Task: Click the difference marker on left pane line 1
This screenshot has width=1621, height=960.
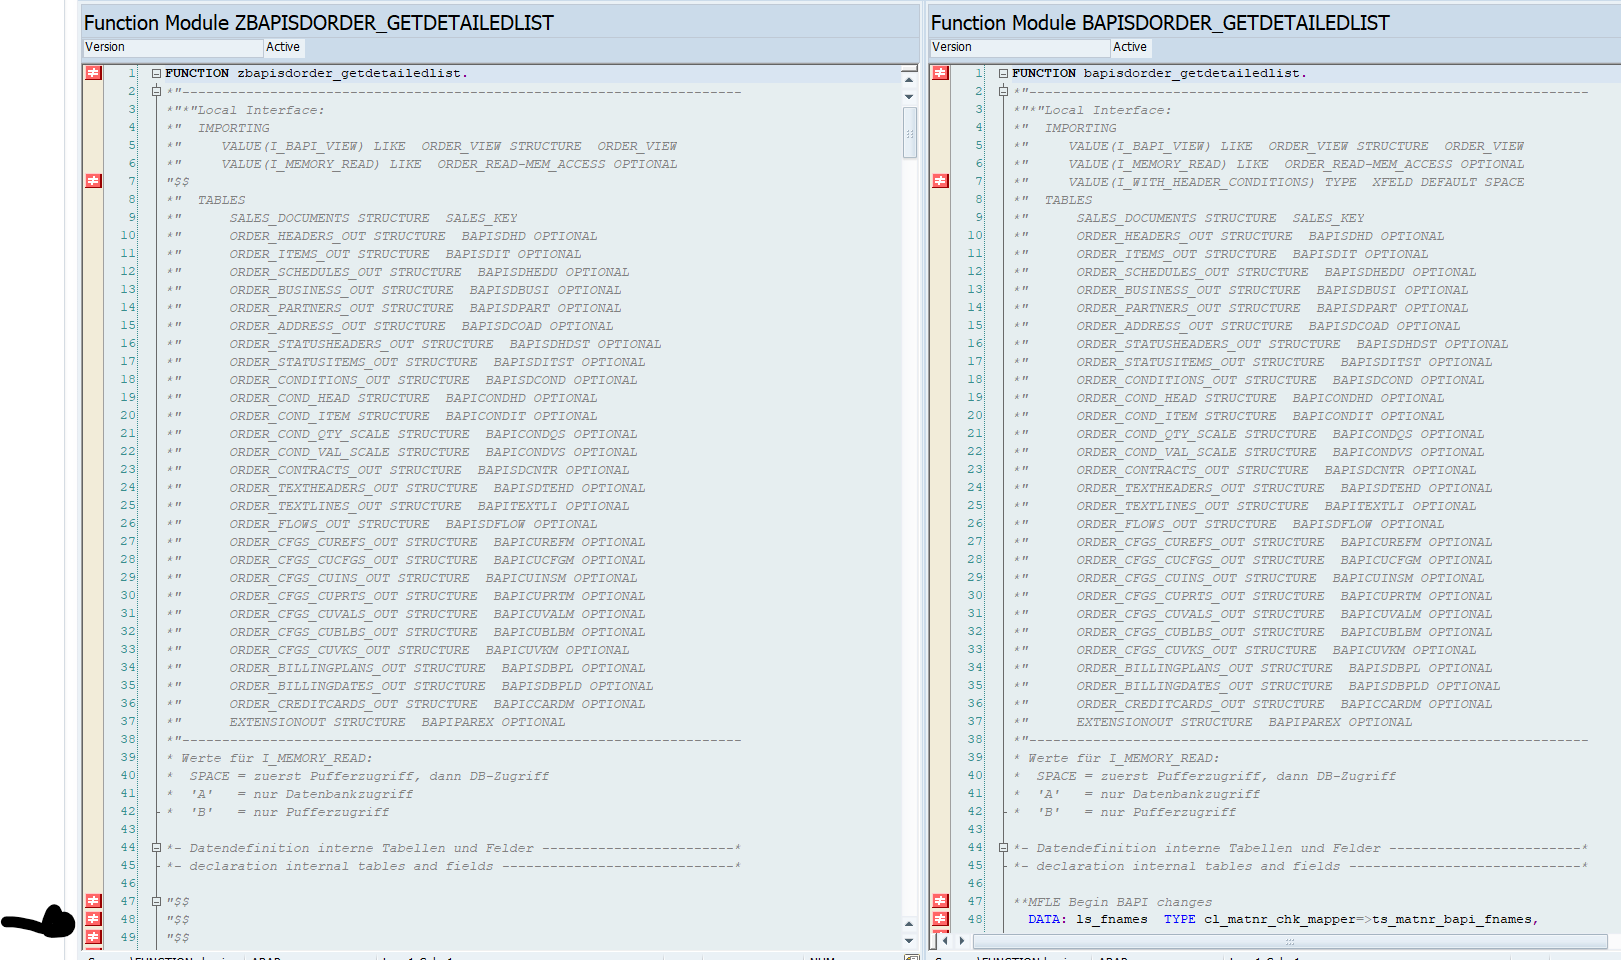Action: tap(93, 73)
